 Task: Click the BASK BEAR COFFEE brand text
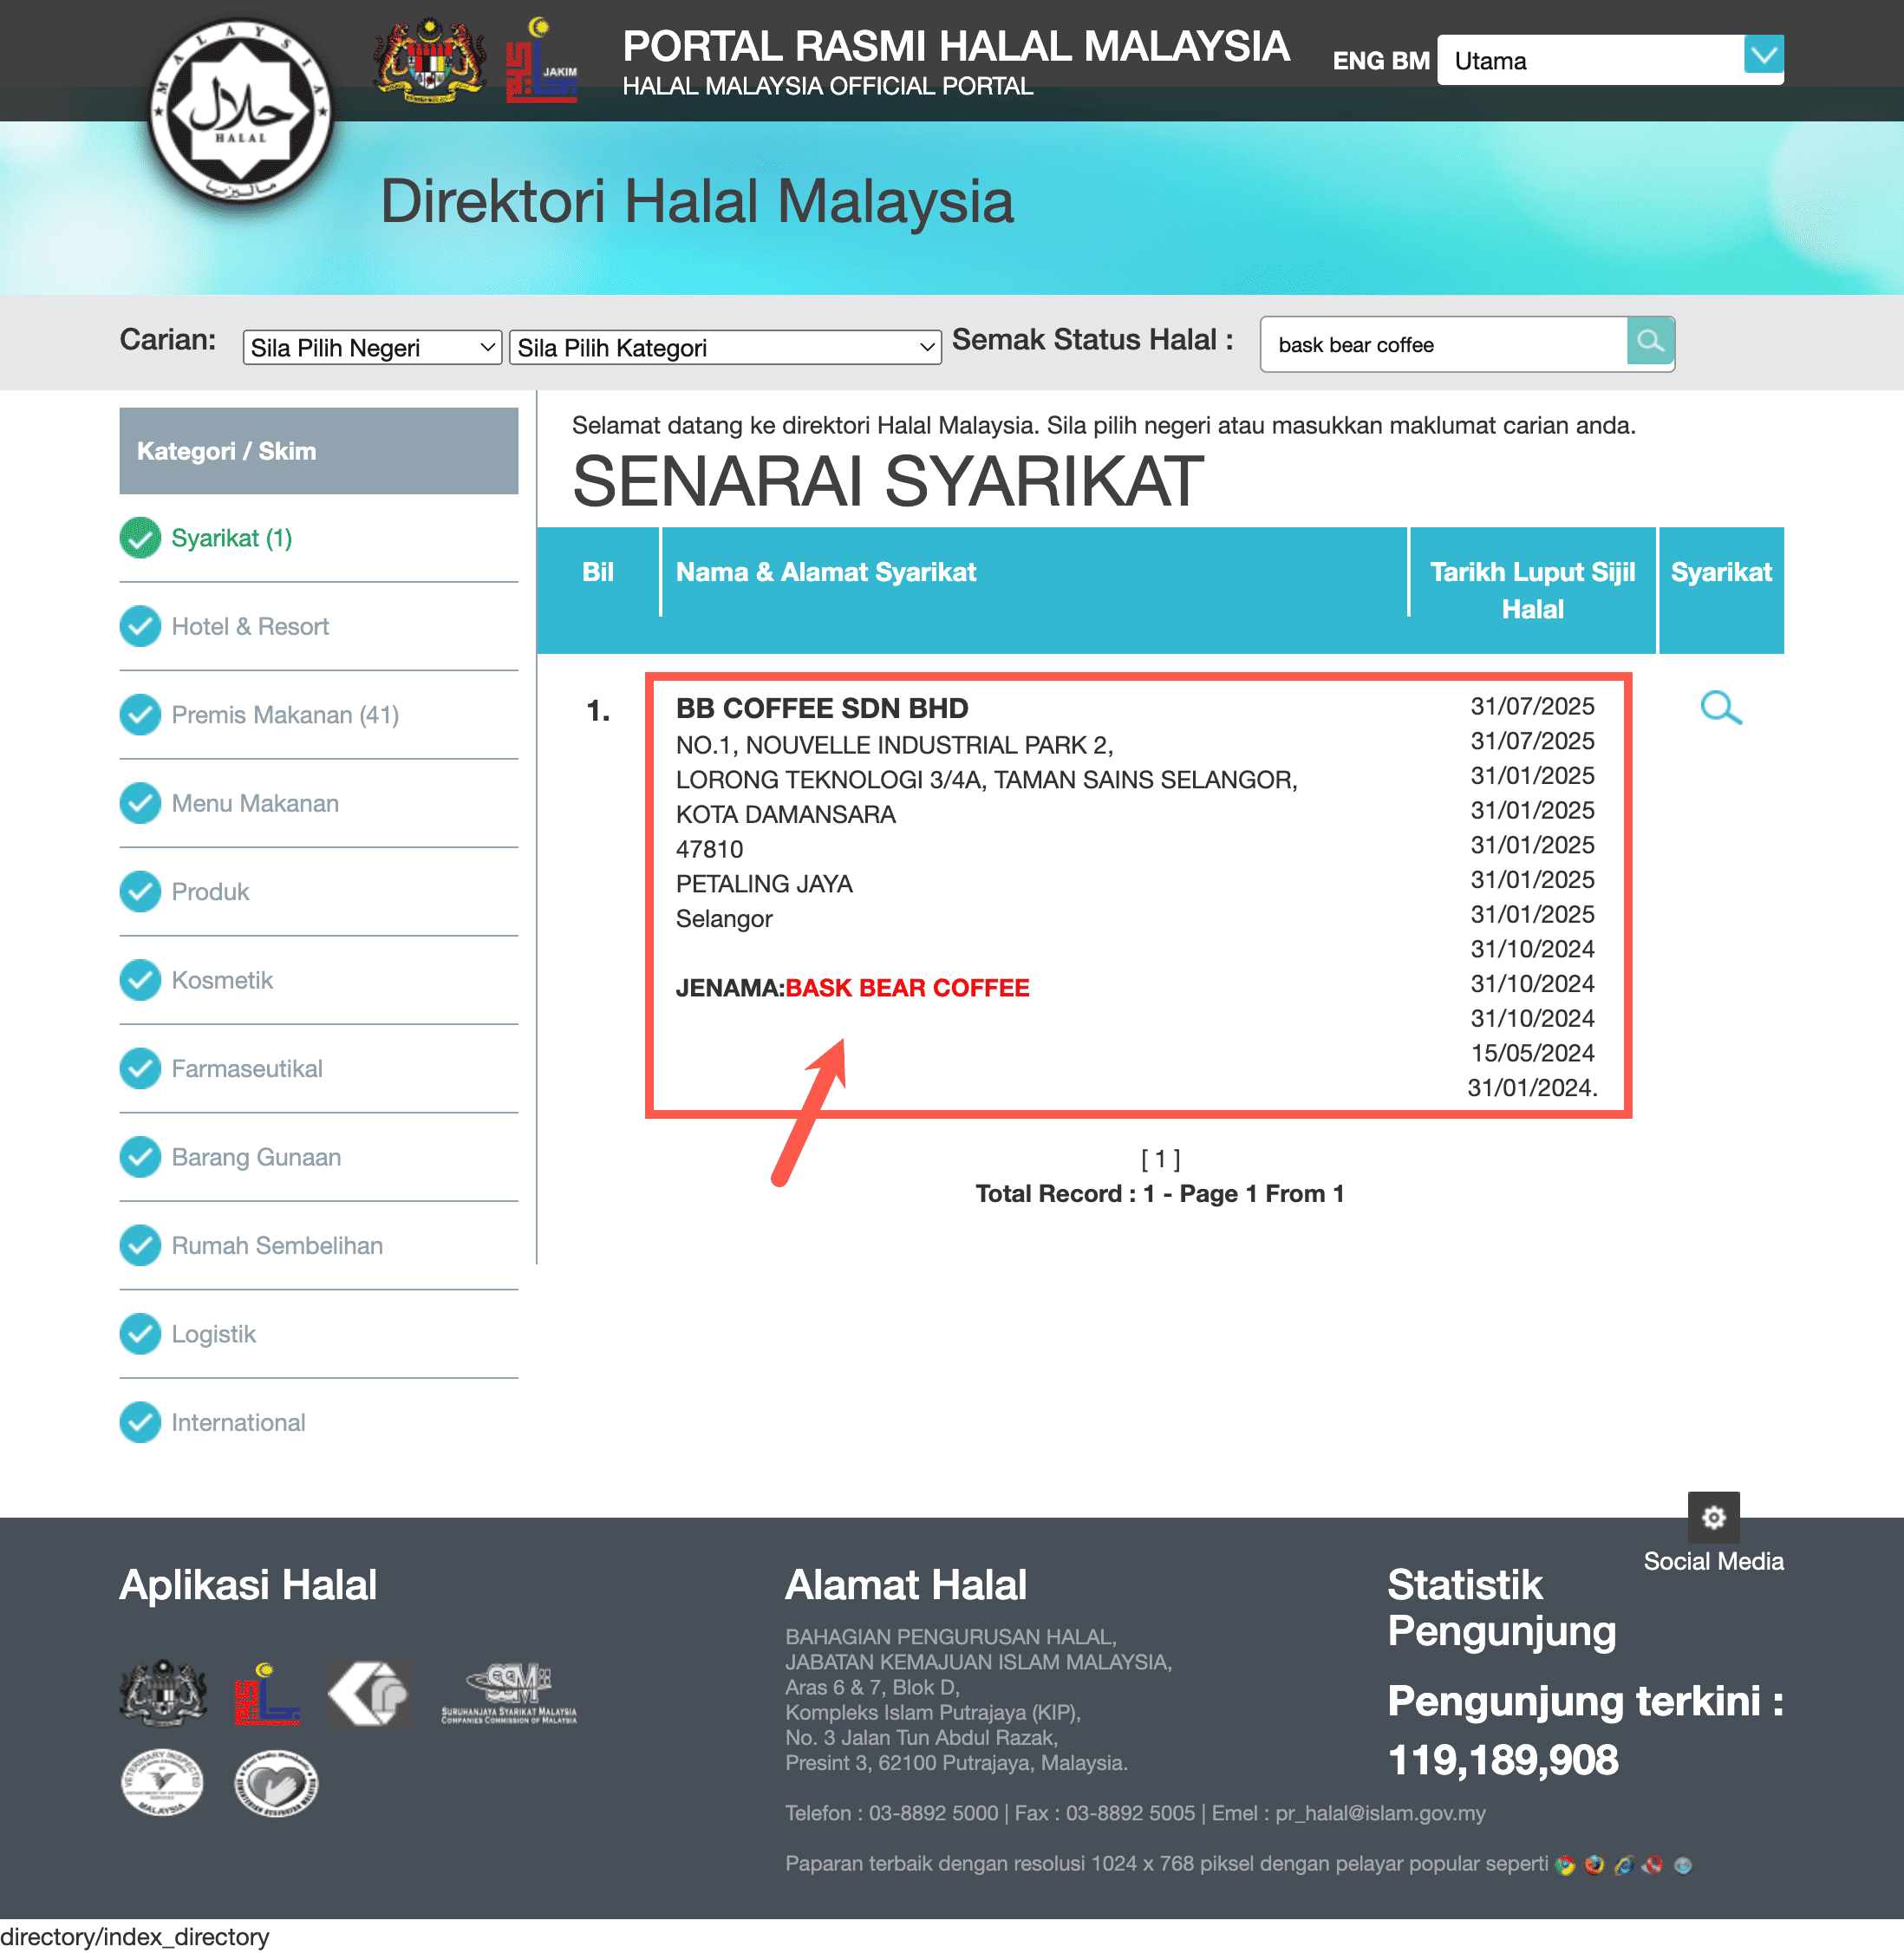[x=907, y=987]
